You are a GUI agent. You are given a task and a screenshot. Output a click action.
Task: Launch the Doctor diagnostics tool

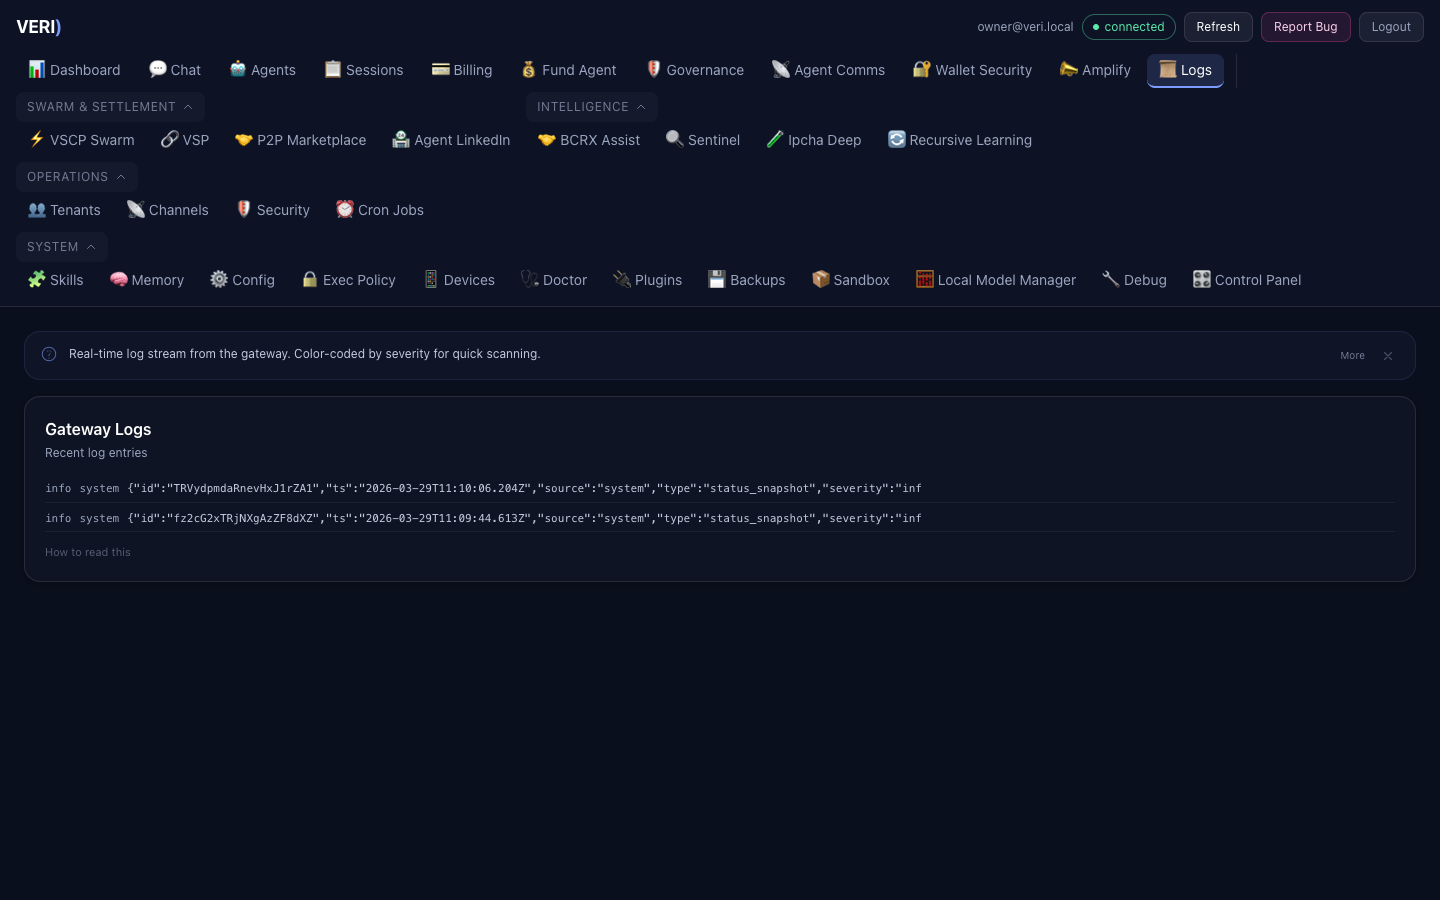point(554,280)
